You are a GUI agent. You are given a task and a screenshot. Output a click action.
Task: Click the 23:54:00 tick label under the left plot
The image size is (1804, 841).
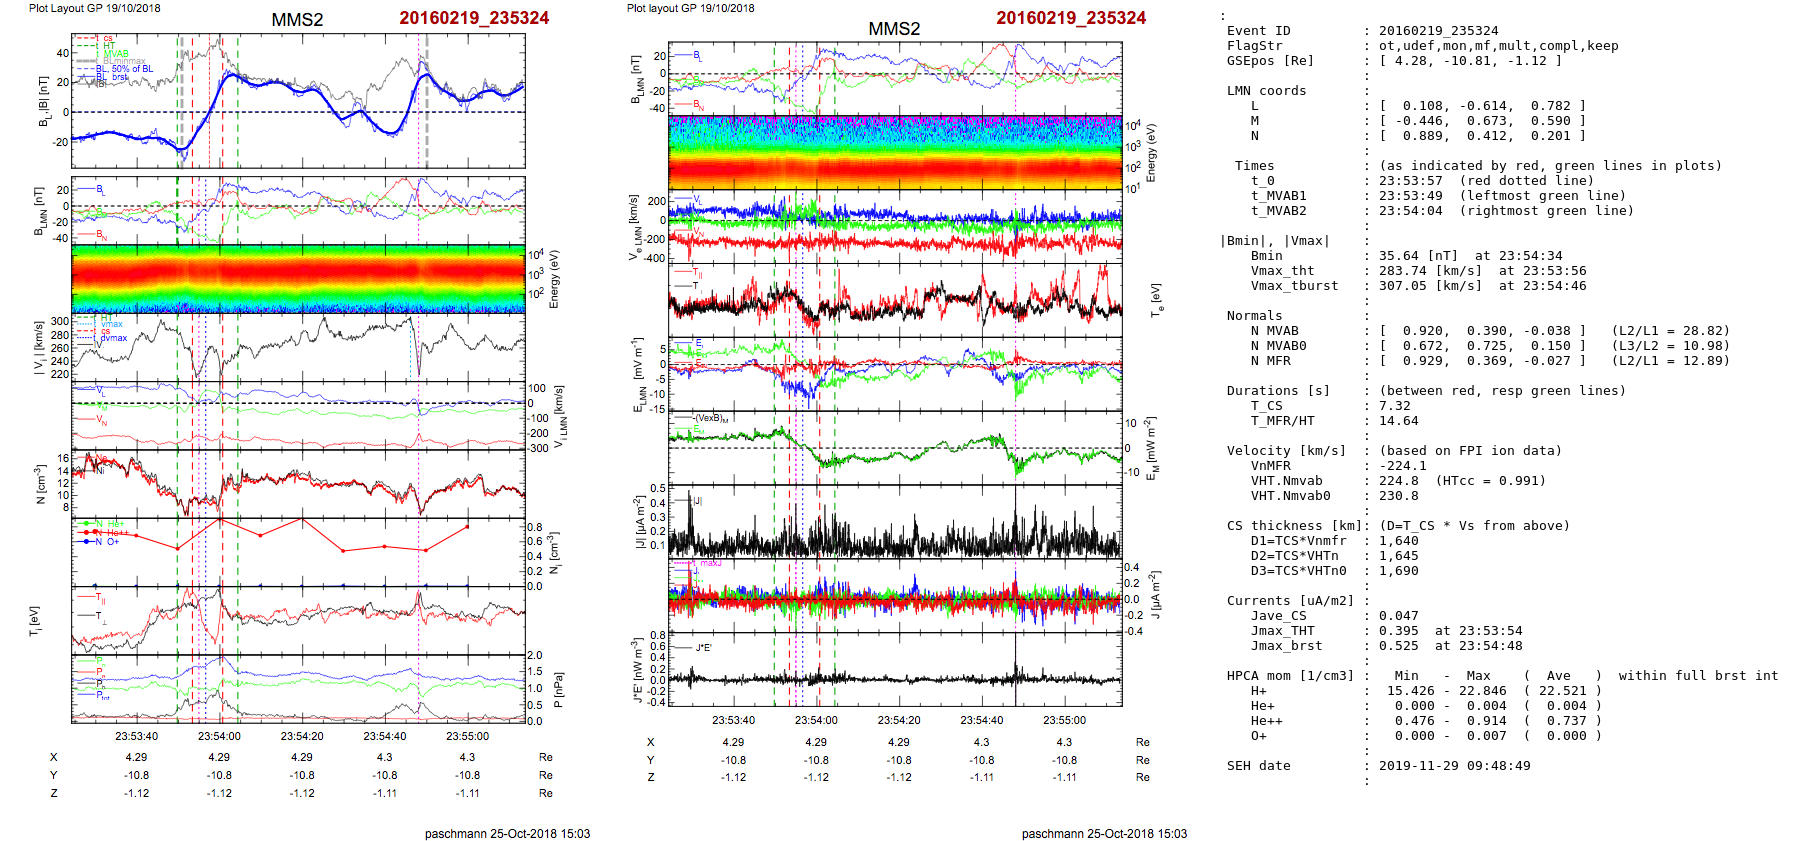(x=219, y=736)
